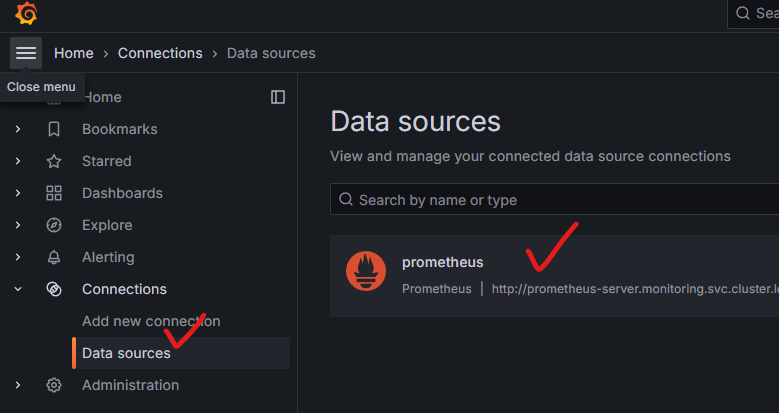The image size is (779, 413).
Task: Open Starred menu item
Action: [107, 161]
